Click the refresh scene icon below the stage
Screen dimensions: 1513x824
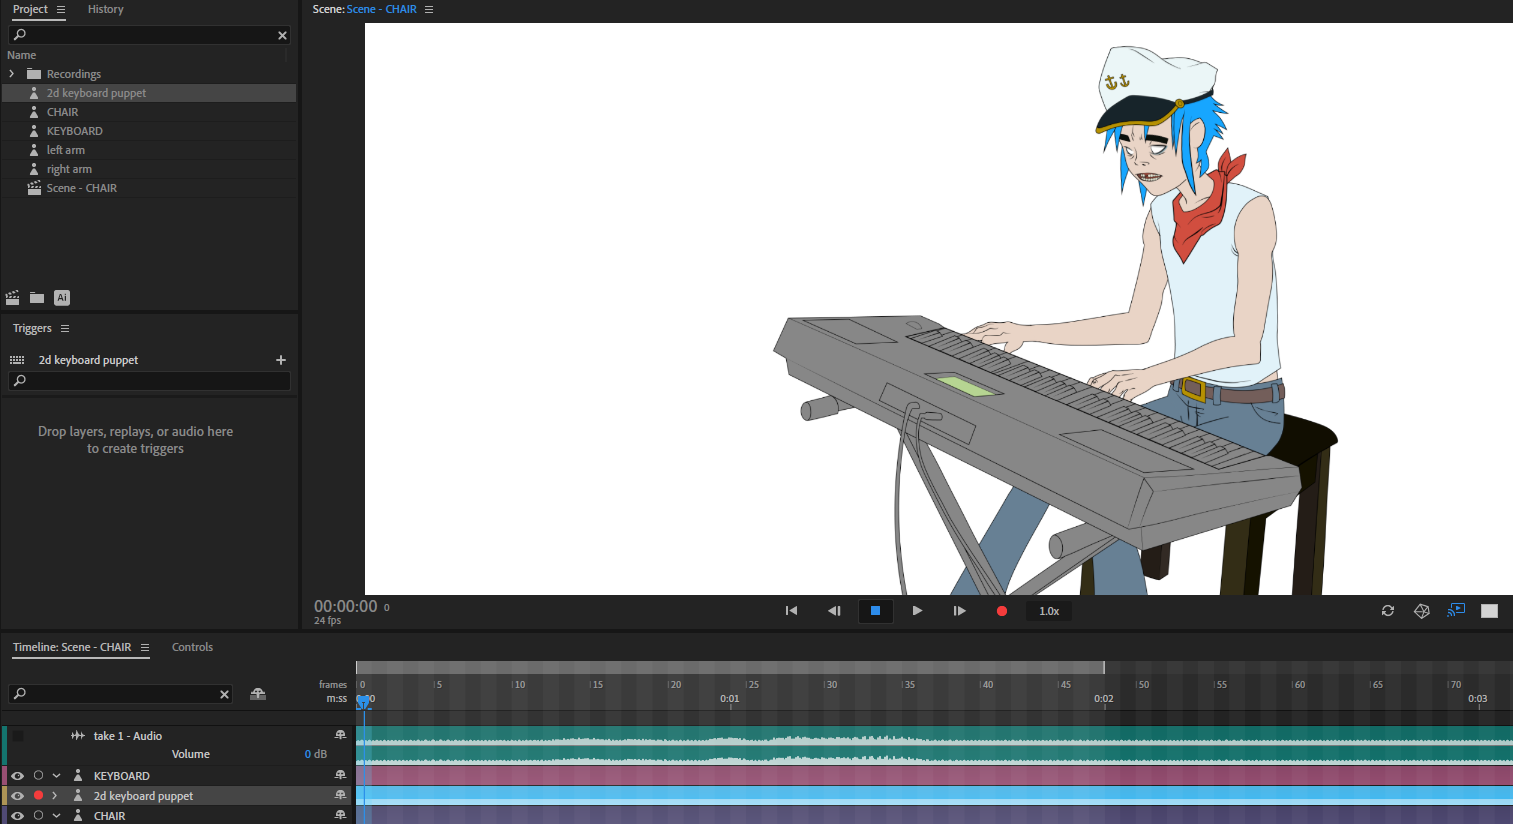[x=1388, y=611]
